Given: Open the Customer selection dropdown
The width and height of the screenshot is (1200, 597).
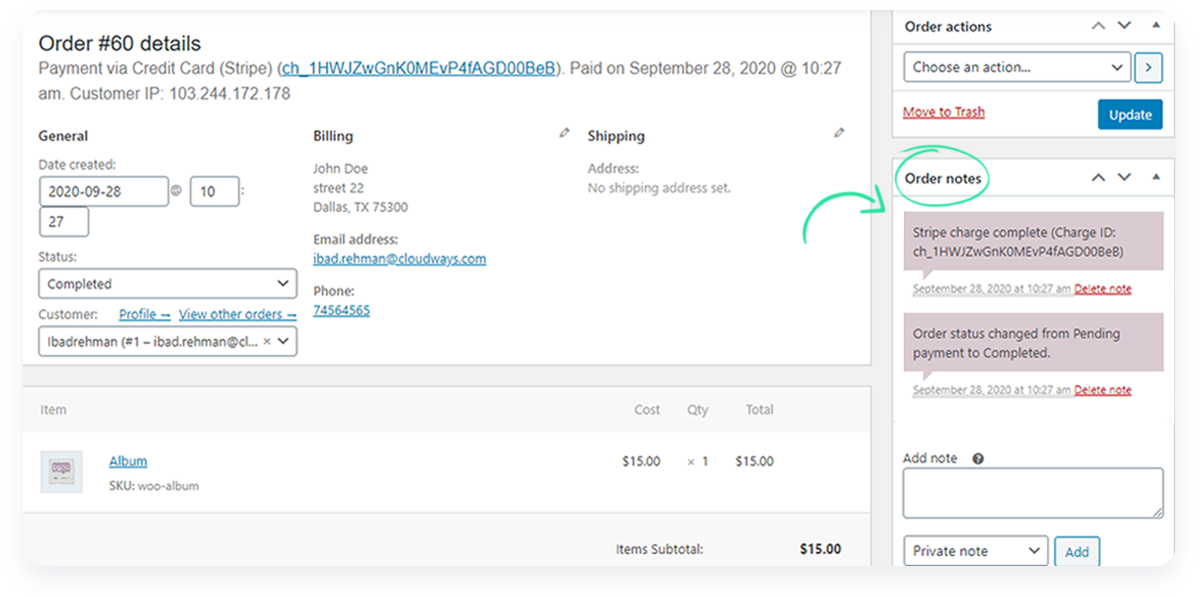Looking at the screenshot, I should [x=168, y=341].
